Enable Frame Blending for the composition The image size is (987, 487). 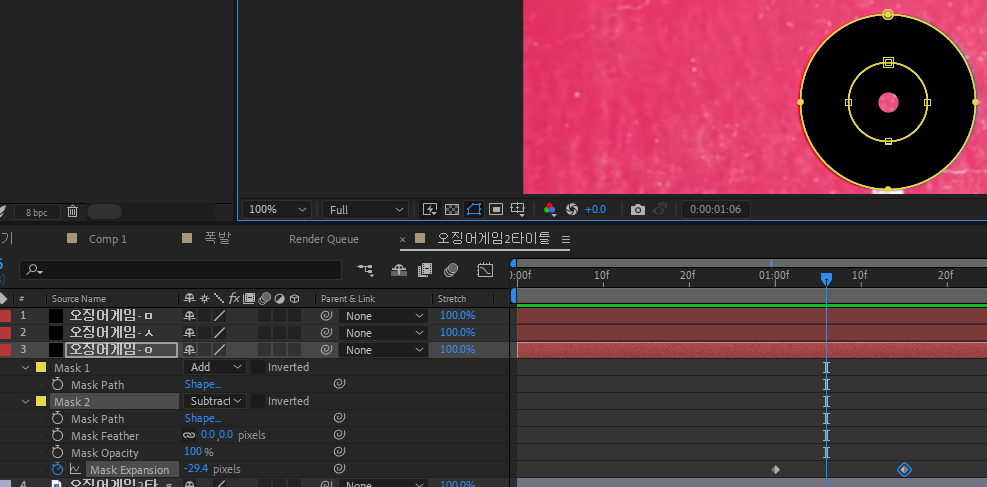[x=425, y=270]
